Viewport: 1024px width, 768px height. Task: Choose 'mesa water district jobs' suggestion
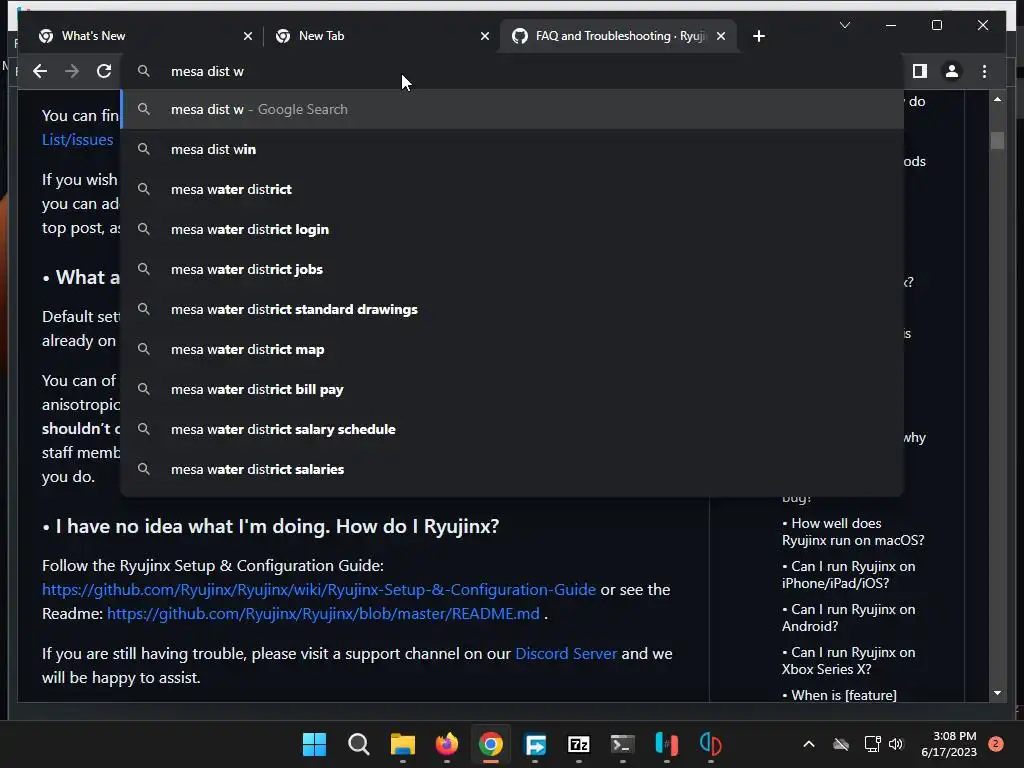[513, 269]
